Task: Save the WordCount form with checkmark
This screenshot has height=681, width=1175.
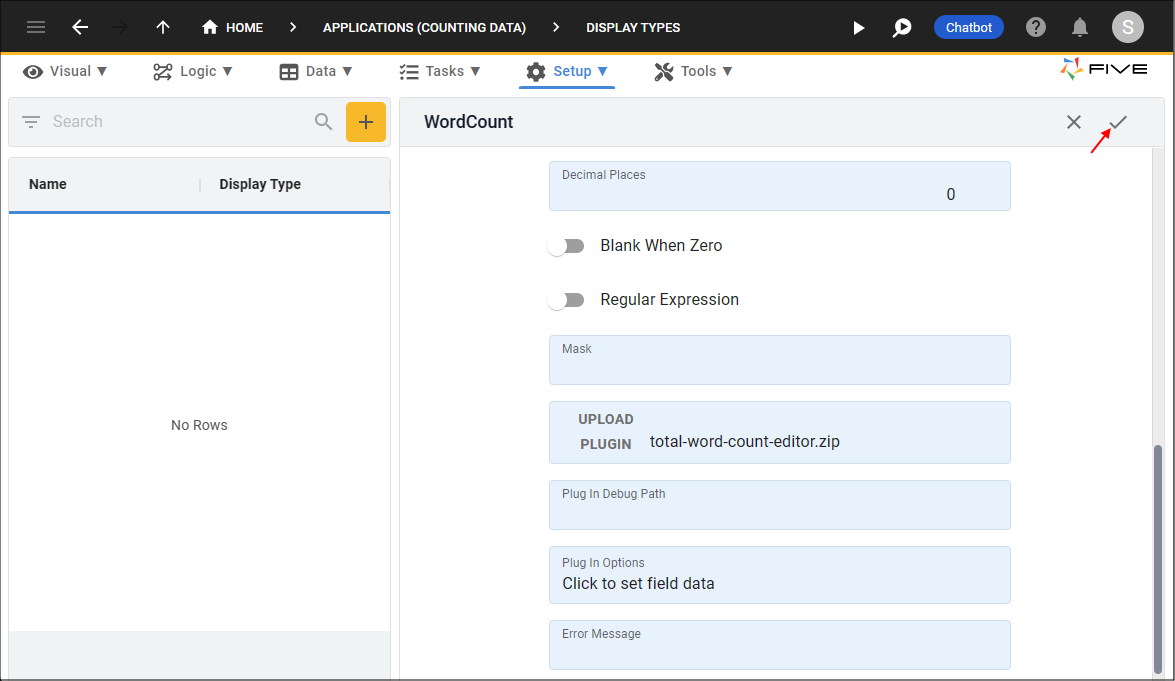Action: (x=1118, y=122)
